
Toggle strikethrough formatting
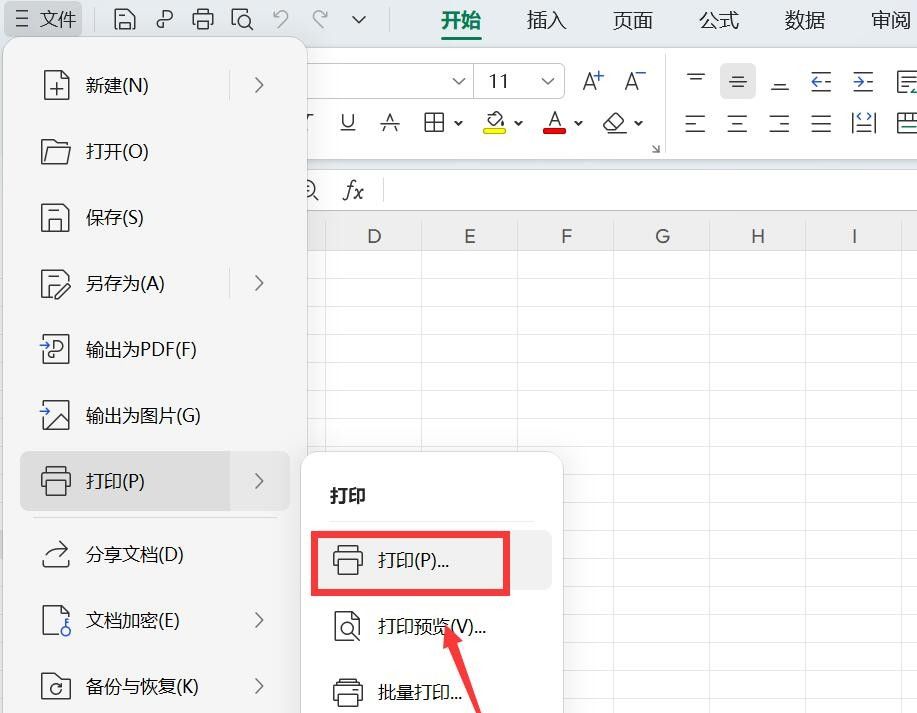pos(389,122)
